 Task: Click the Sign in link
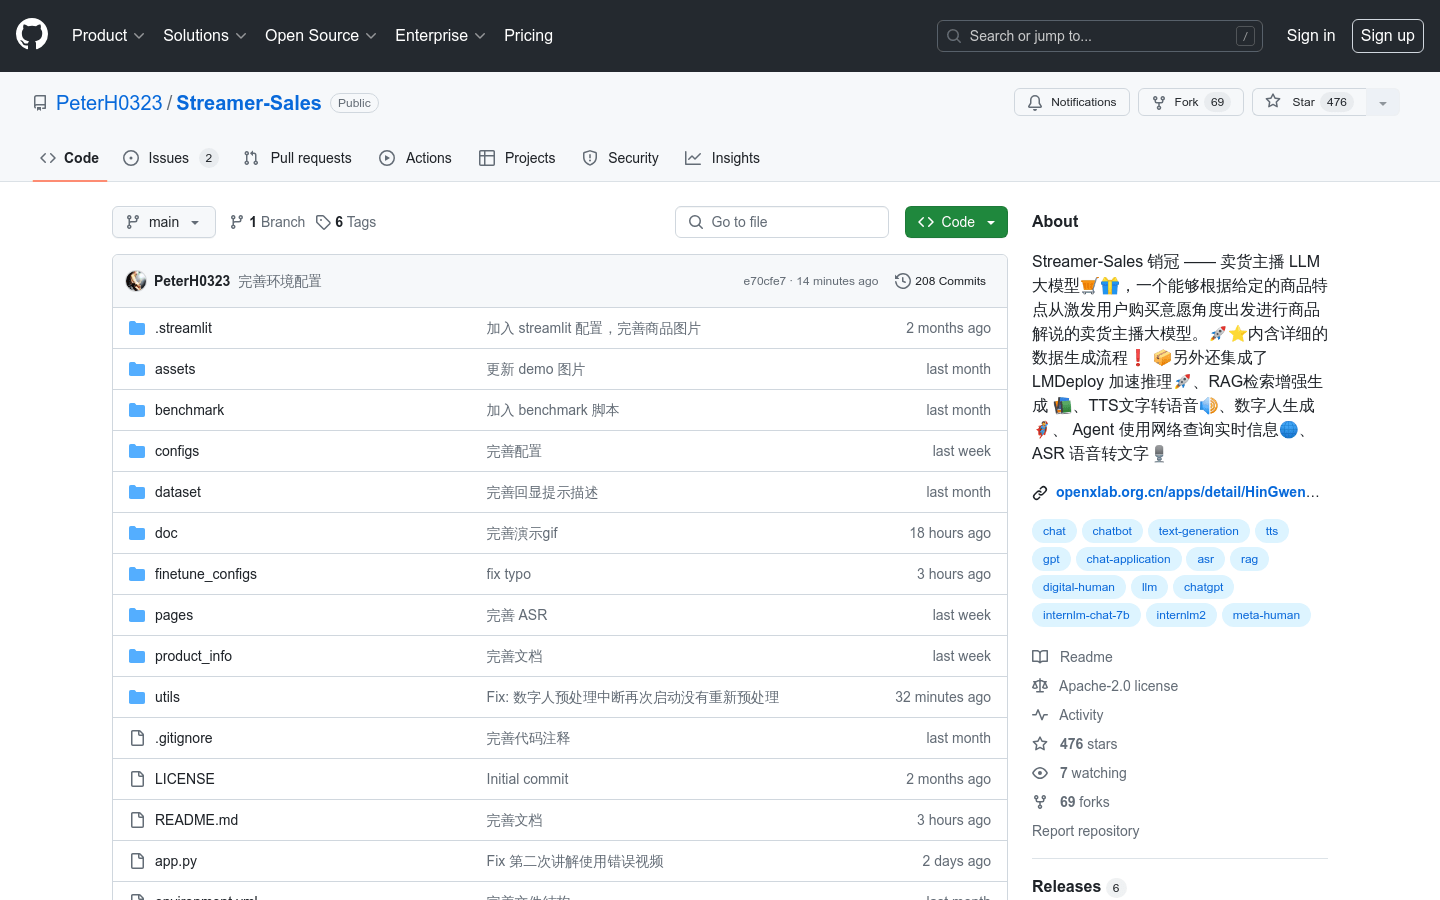point(1310,35)
